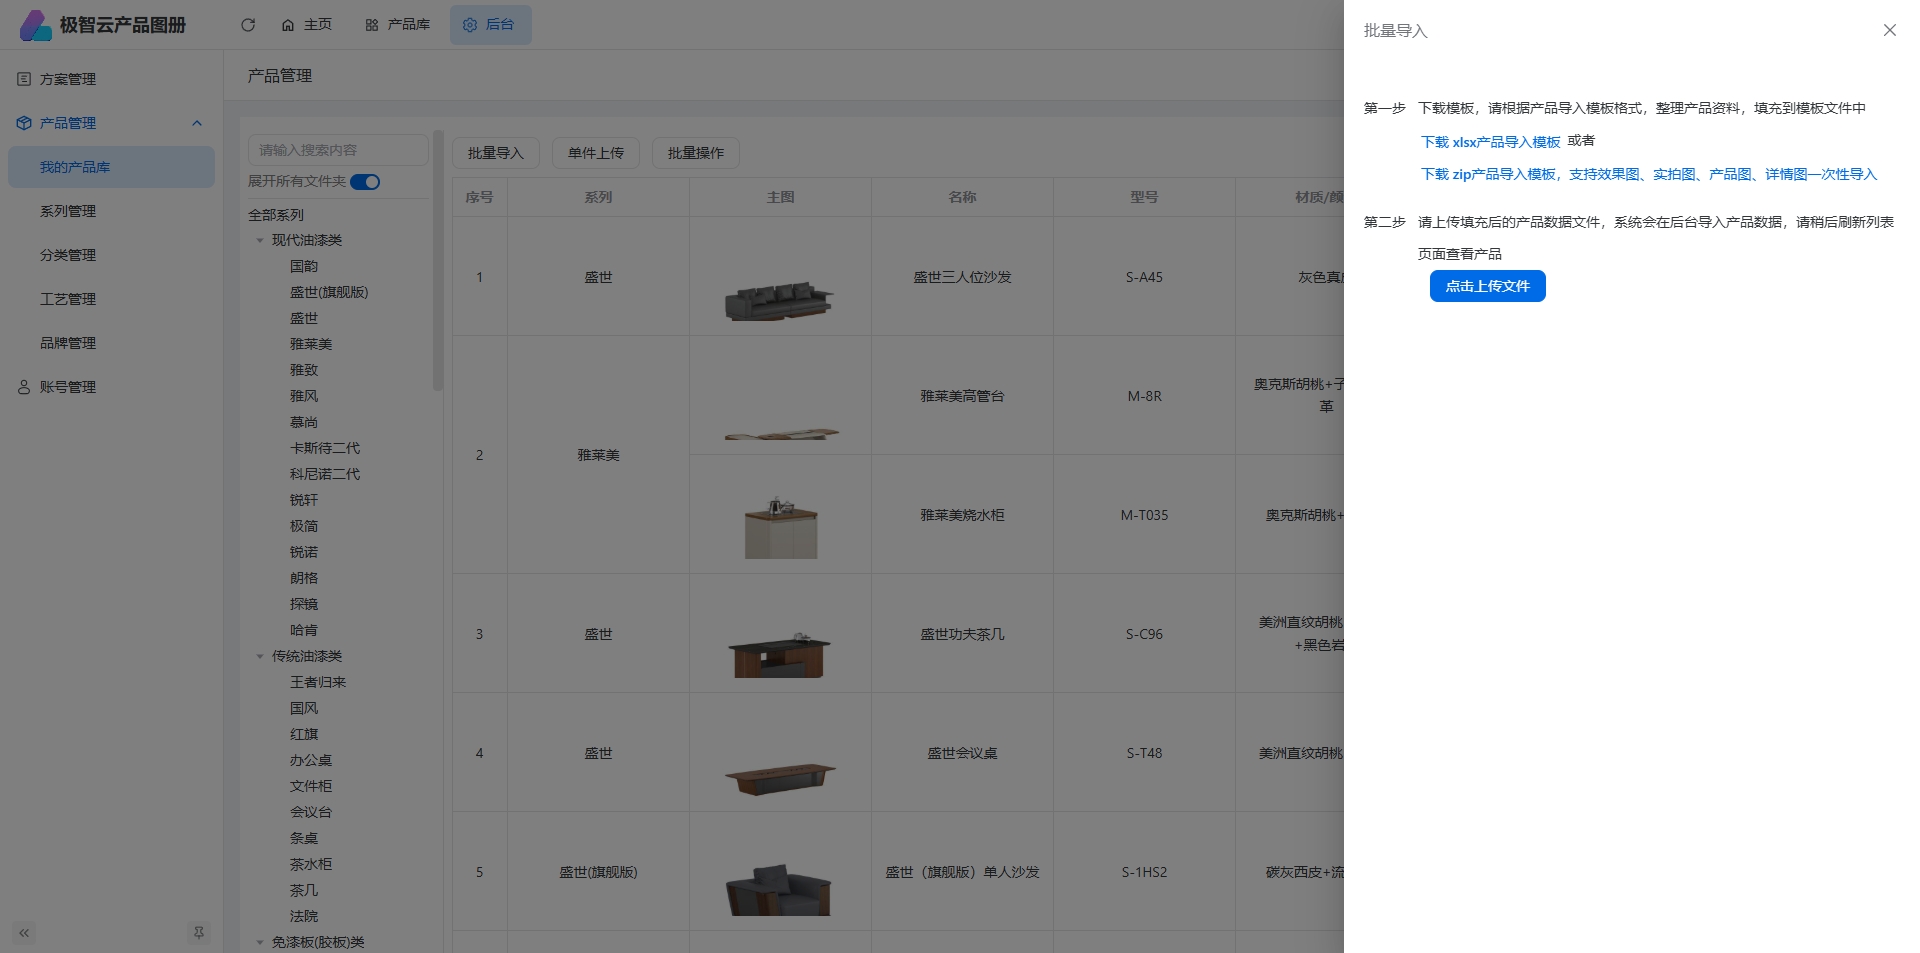Click the refresh icon in top bar
The image size is (1920, 953).
(248, 25)
